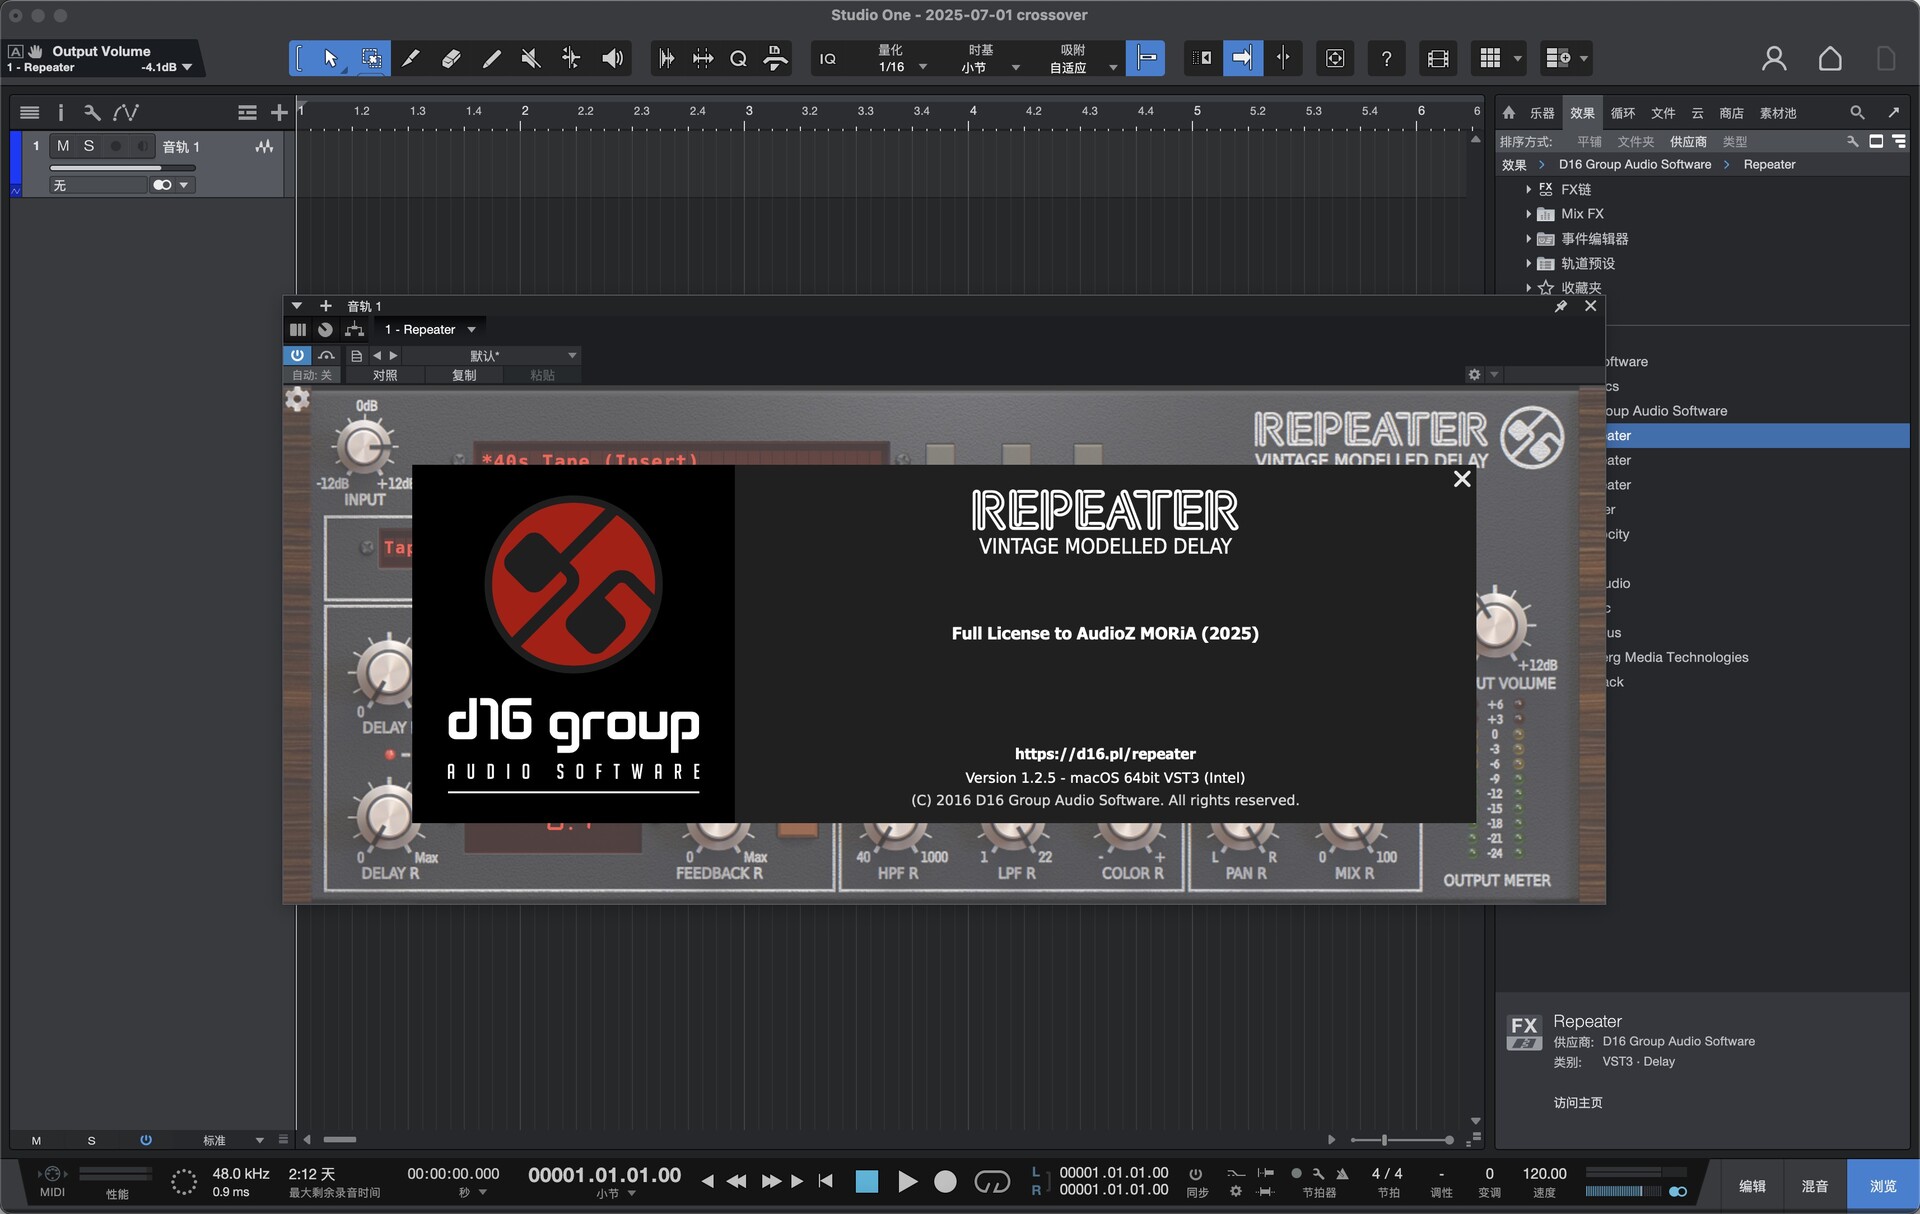
Task: Solo track 音轨 1
Action: coord(89,146)
